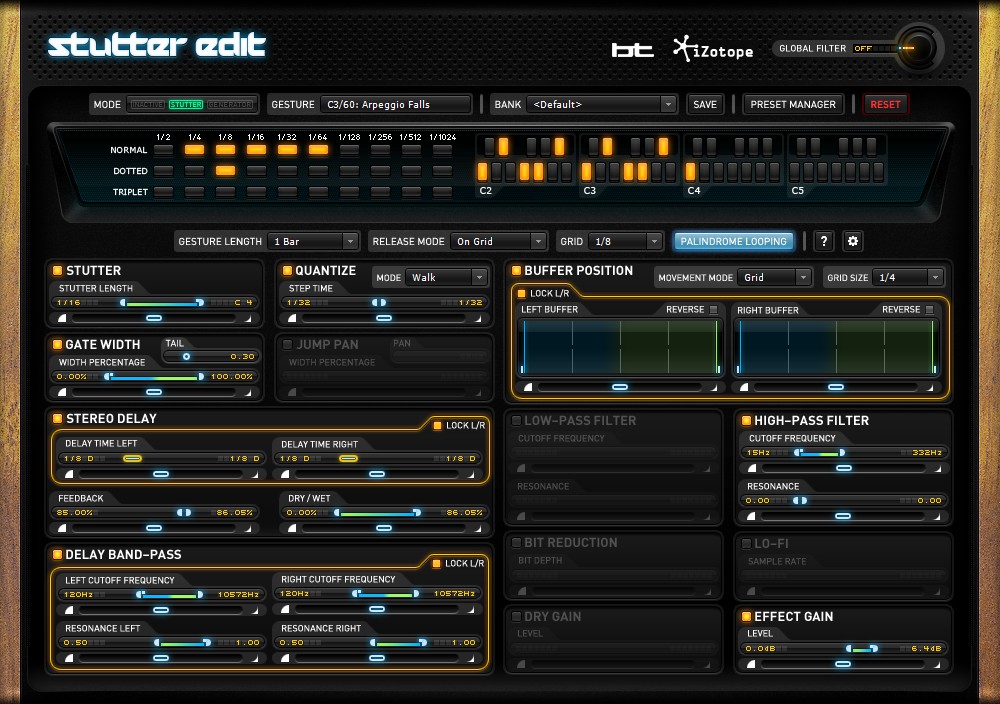Click the BT logo icon

pyautogui.click(x=632, y=50)
